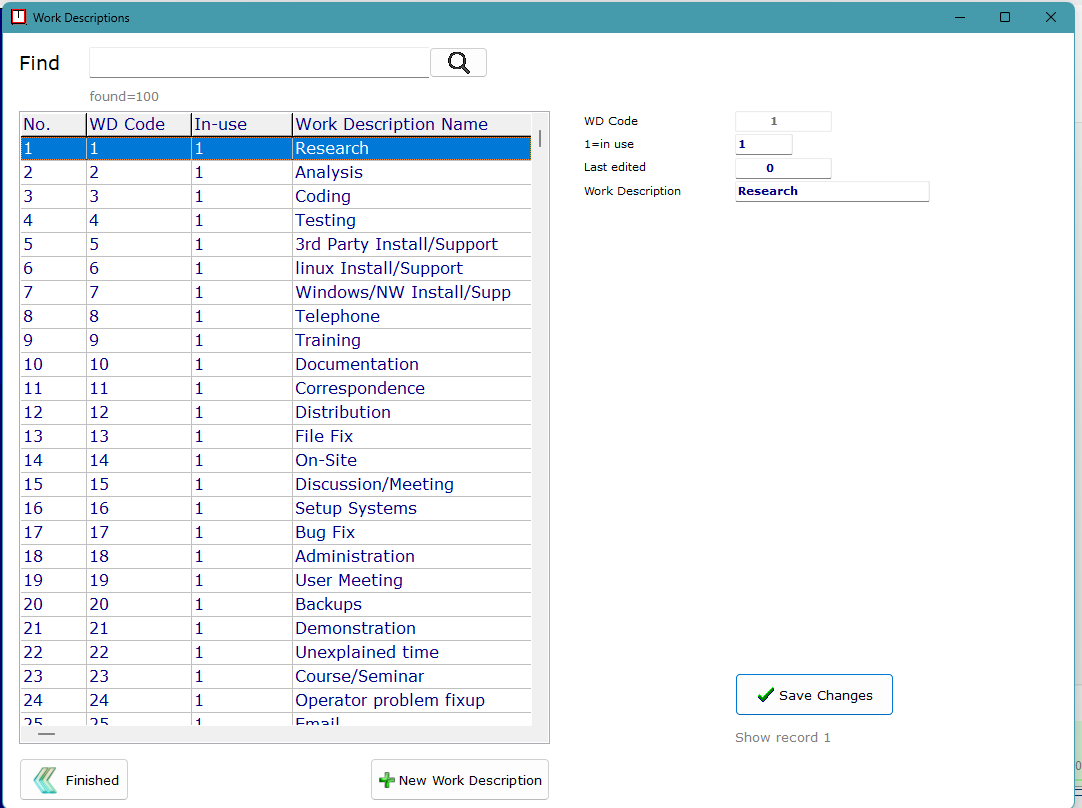
Task: Click the Last edited field
Action: pos(783,168)
